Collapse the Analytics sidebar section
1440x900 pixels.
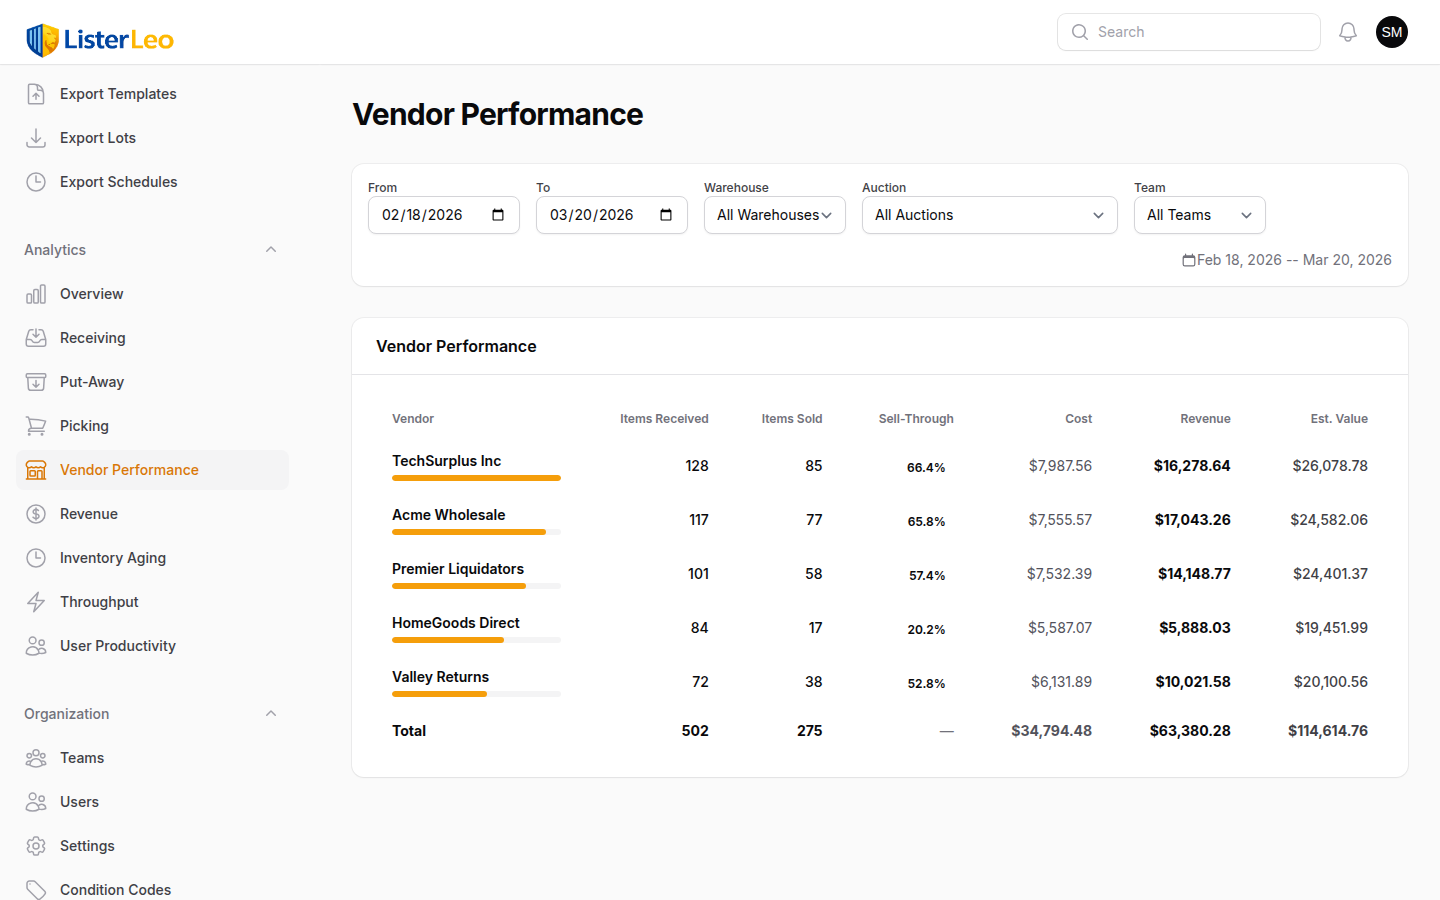tap(271, 250)
